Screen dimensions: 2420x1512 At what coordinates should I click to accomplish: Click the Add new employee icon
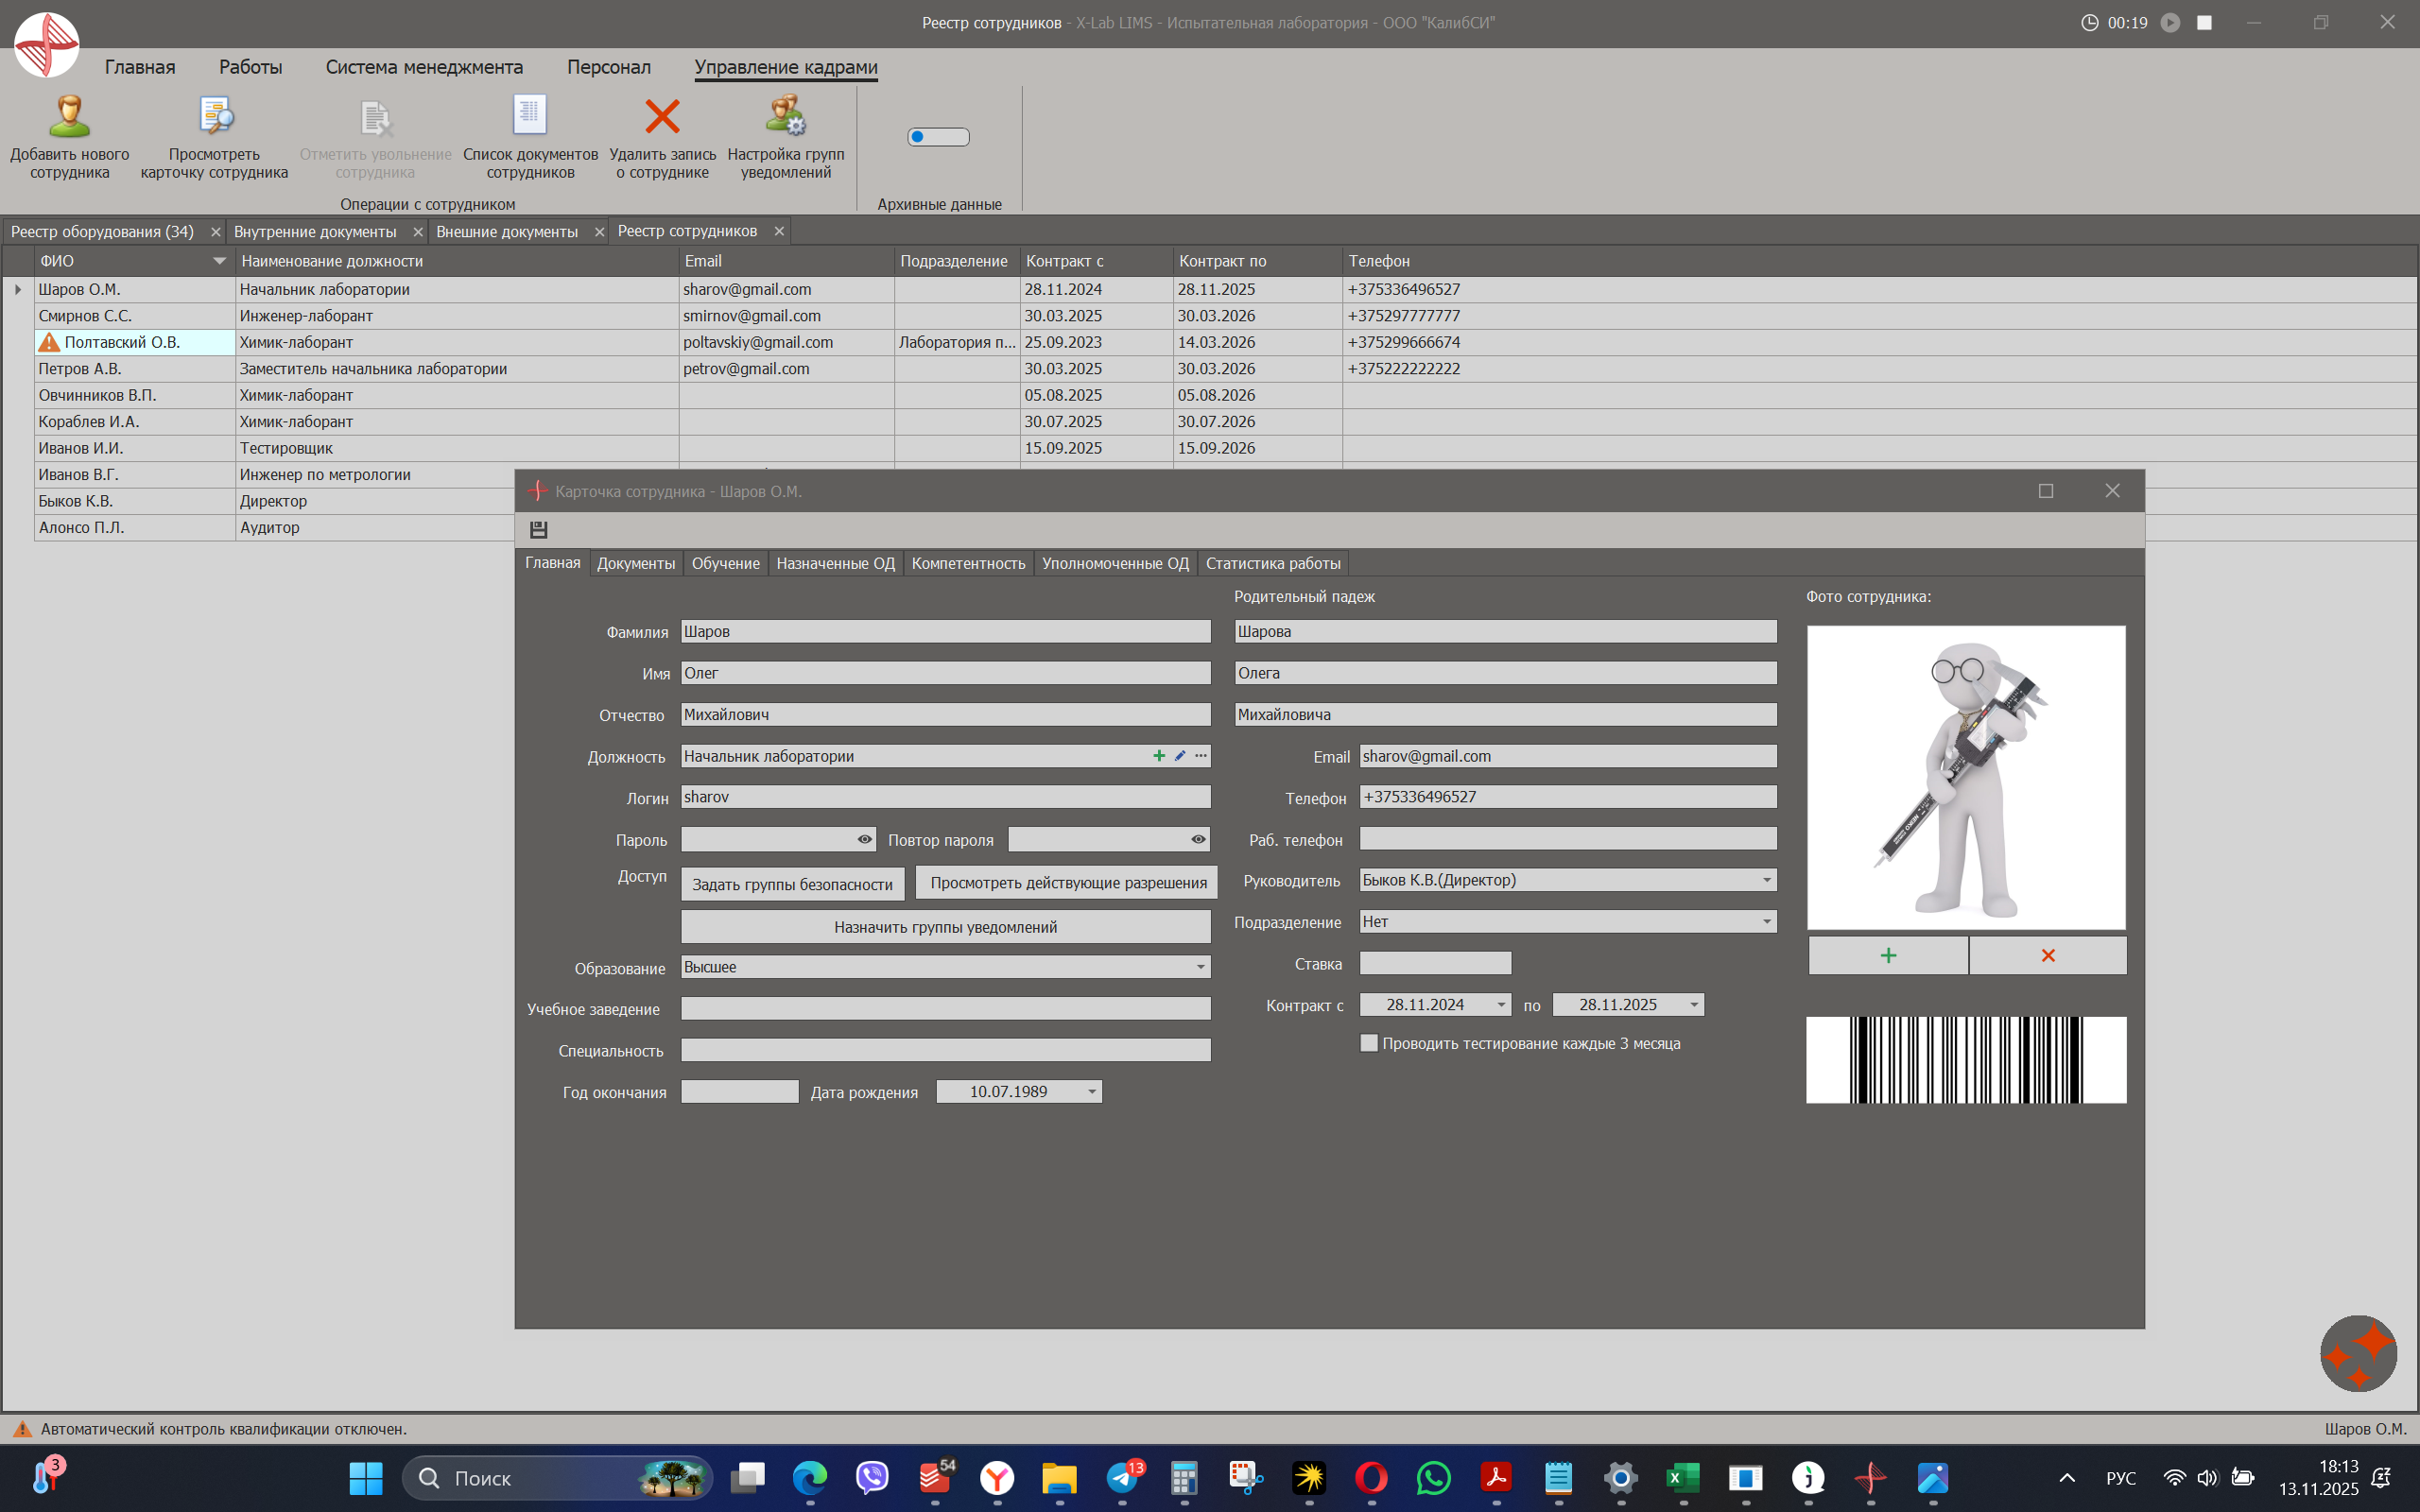pos(69,118)
